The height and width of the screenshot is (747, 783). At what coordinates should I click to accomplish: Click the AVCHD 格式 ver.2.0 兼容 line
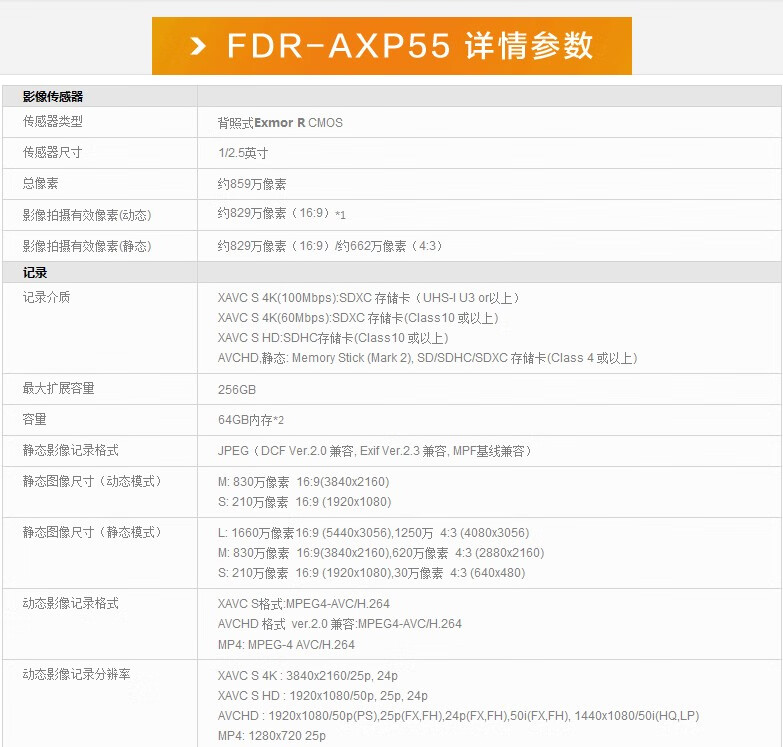pyautogui.click(x=339, y=624)
